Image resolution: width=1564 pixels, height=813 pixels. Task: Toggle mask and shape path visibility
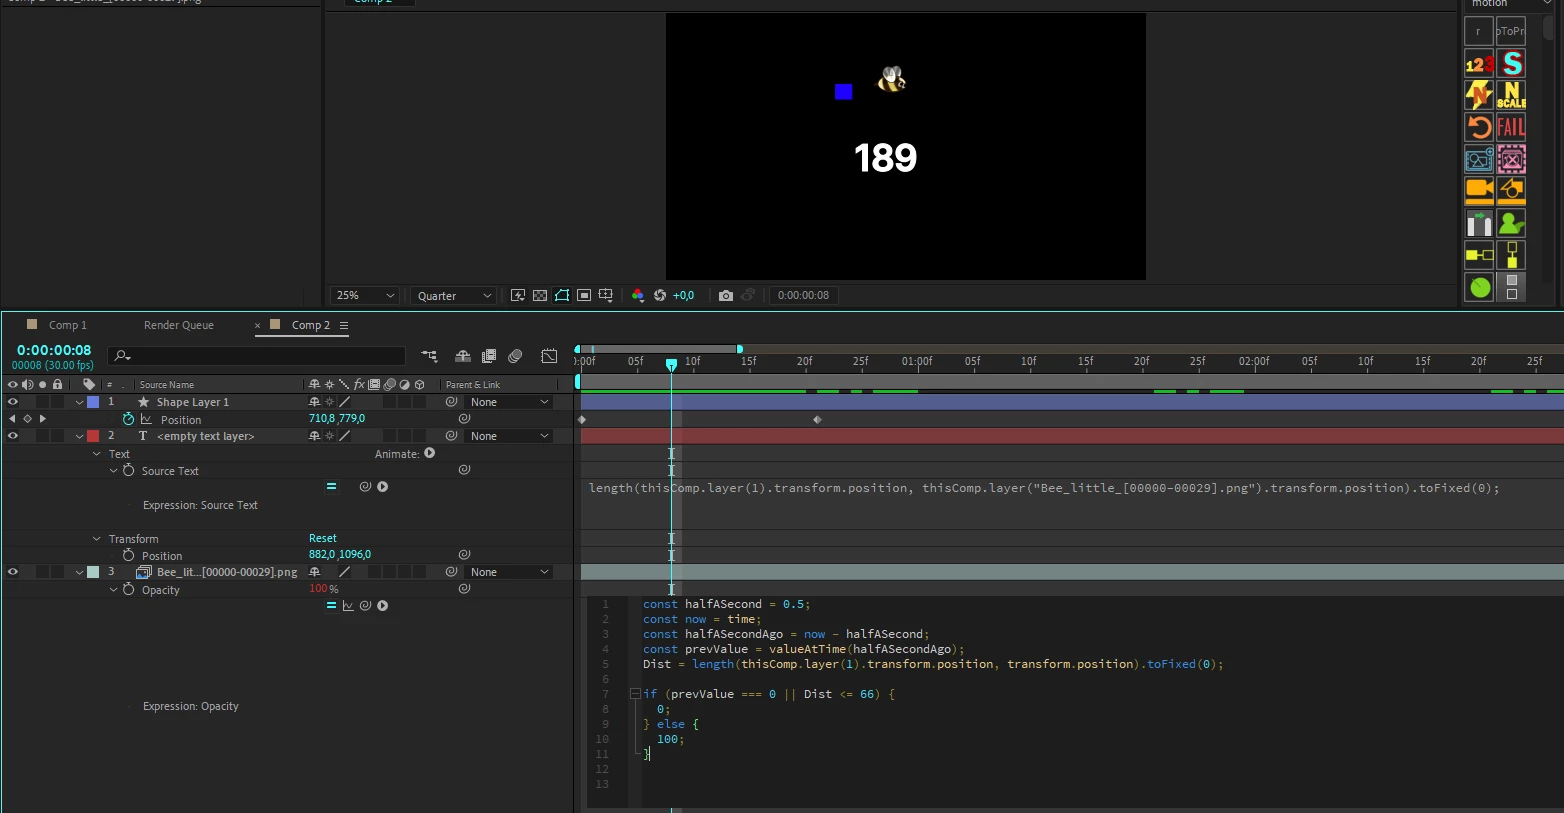click(x=562, y=295)
